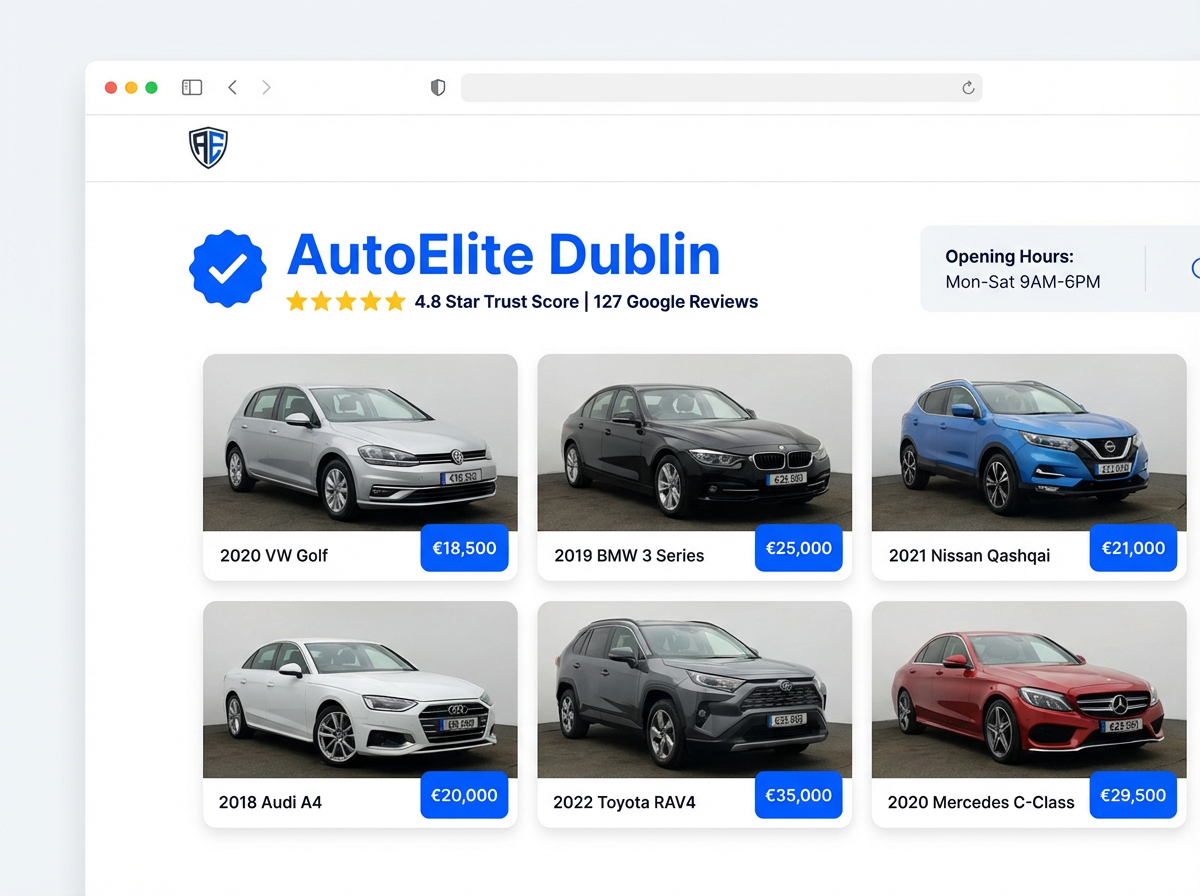Click the privacy shield icon
Image resolution: width=1200 pixels, height=896 pixels.
click(x=437, y=87)
